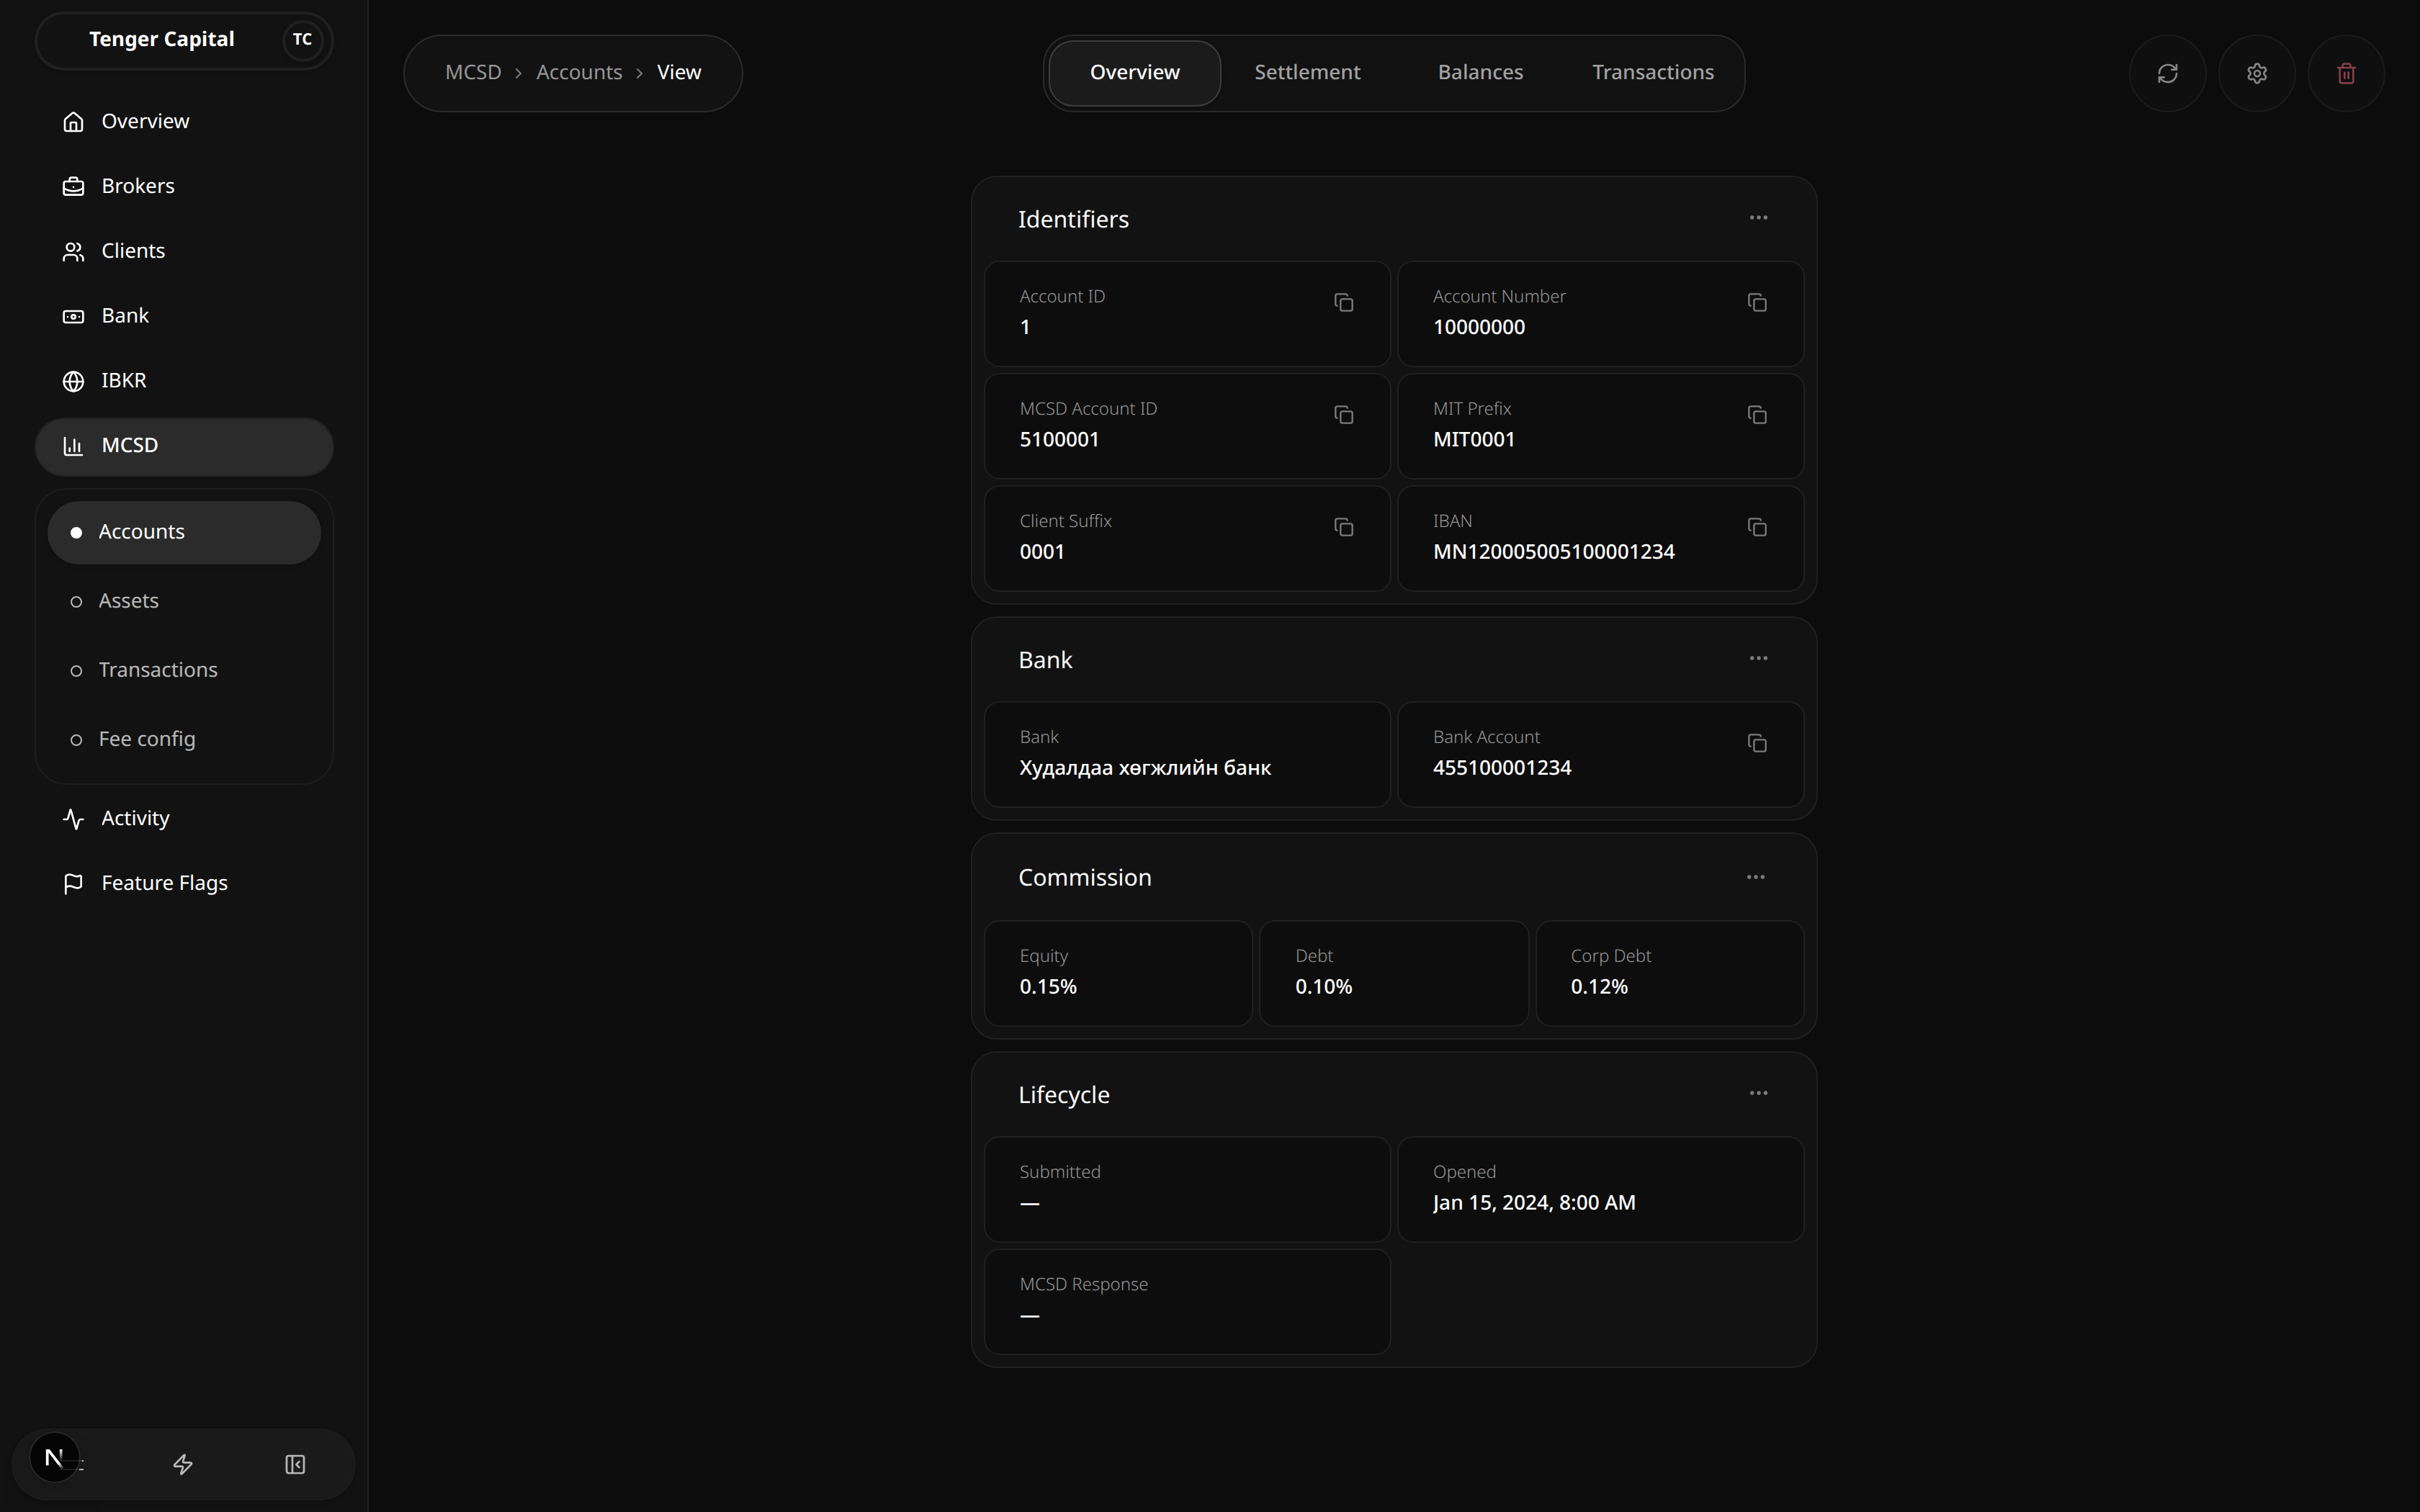The image size is (2420, 1512).
Task: Click the refresh icon in the top bar
Action: click(x=2167, y=73)
